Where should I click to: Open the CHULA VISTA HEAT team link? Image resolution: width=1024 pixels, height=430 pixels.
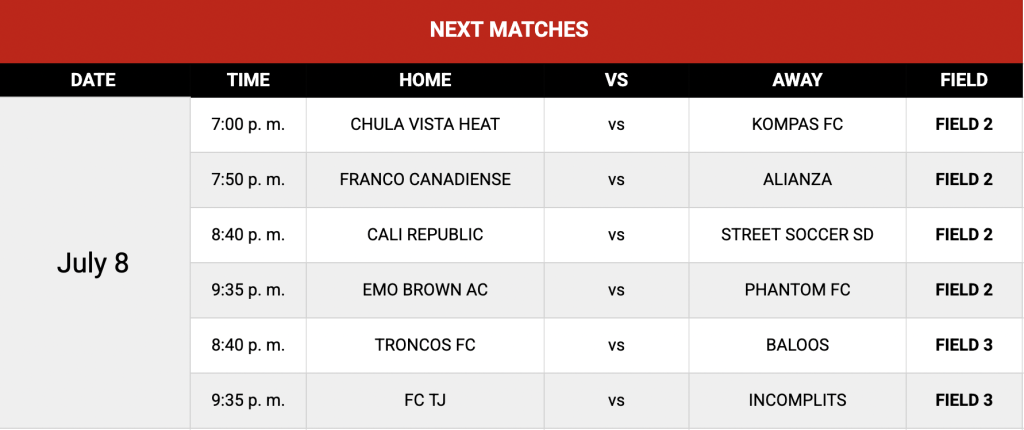(425, 124)
